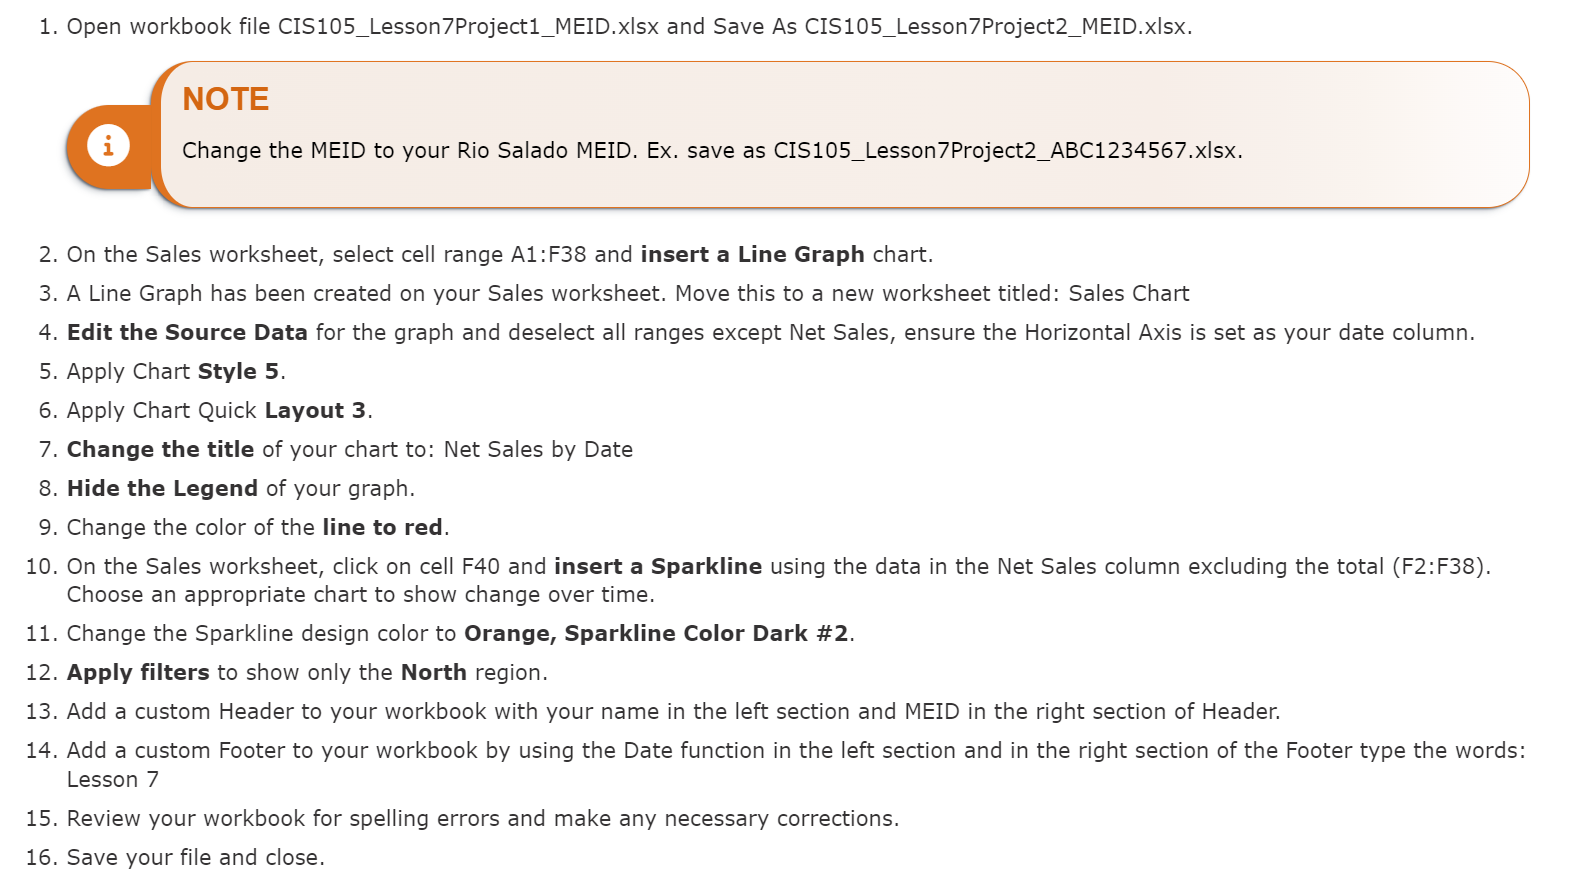Click the bold 'Apply filters' text
The width and height of the screenshot is (1571, 888).
point(138,673)
